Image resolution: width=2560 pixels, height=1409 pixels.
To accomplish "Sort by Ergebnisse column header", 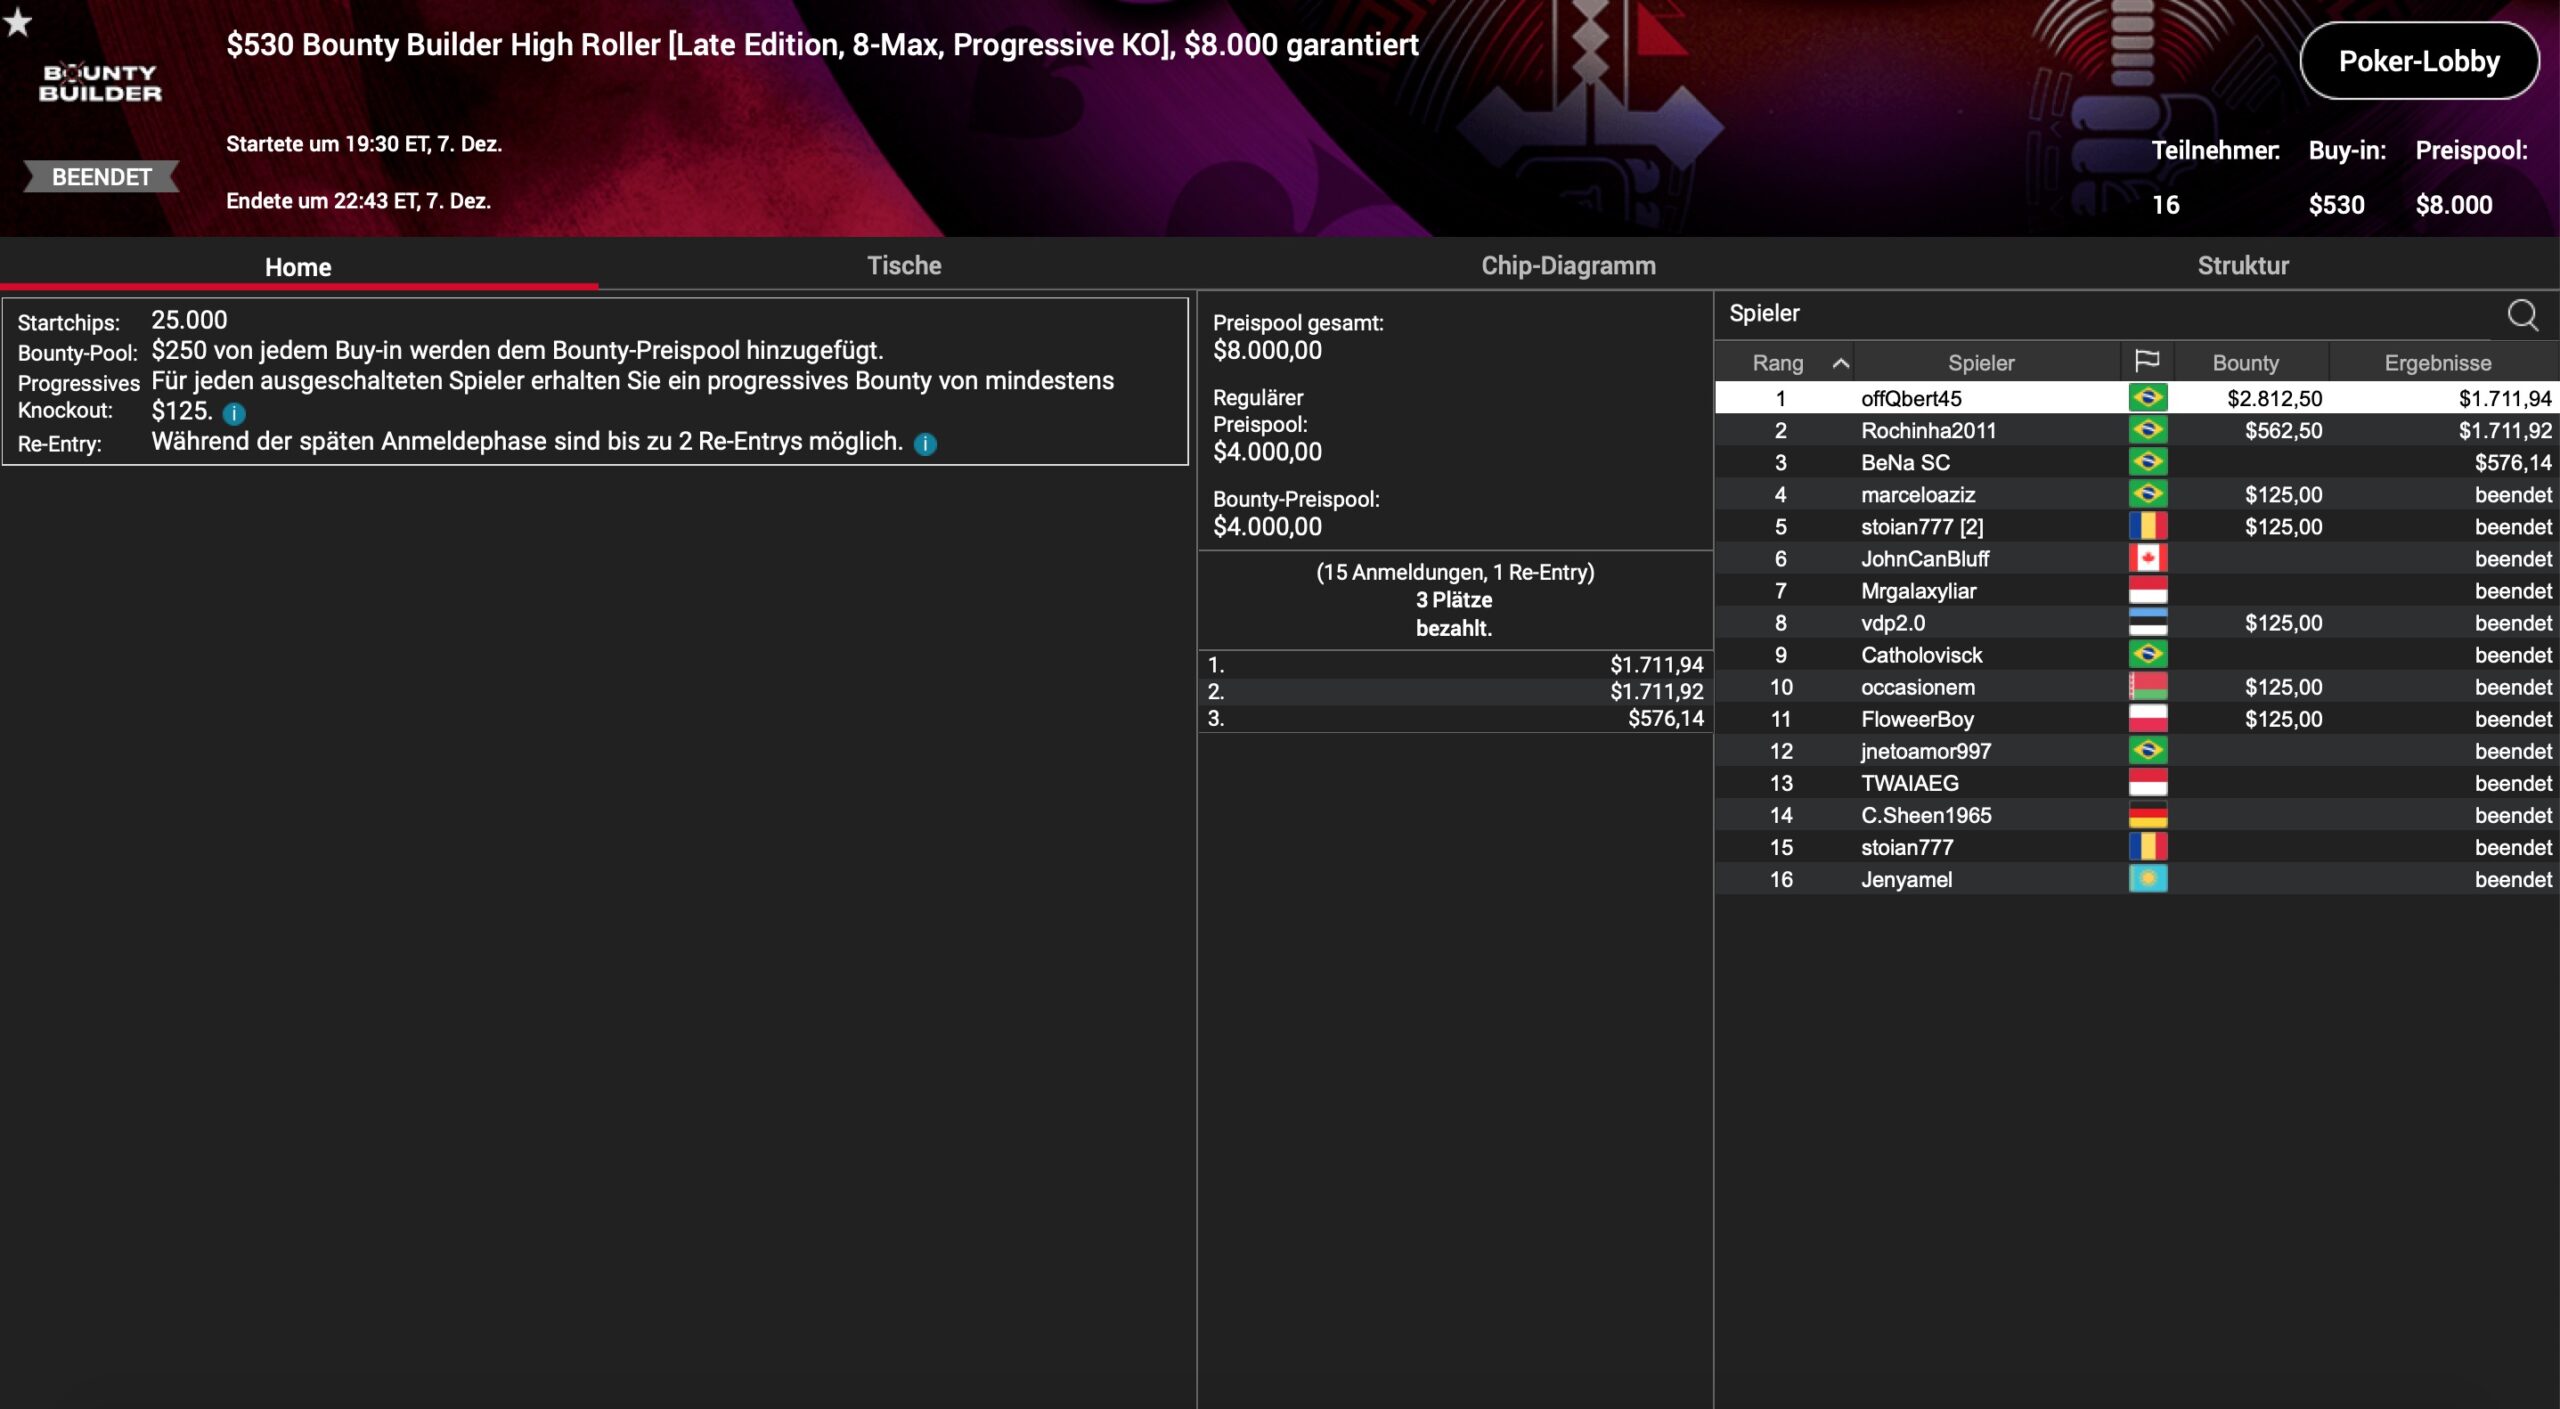I will 2437,363.
